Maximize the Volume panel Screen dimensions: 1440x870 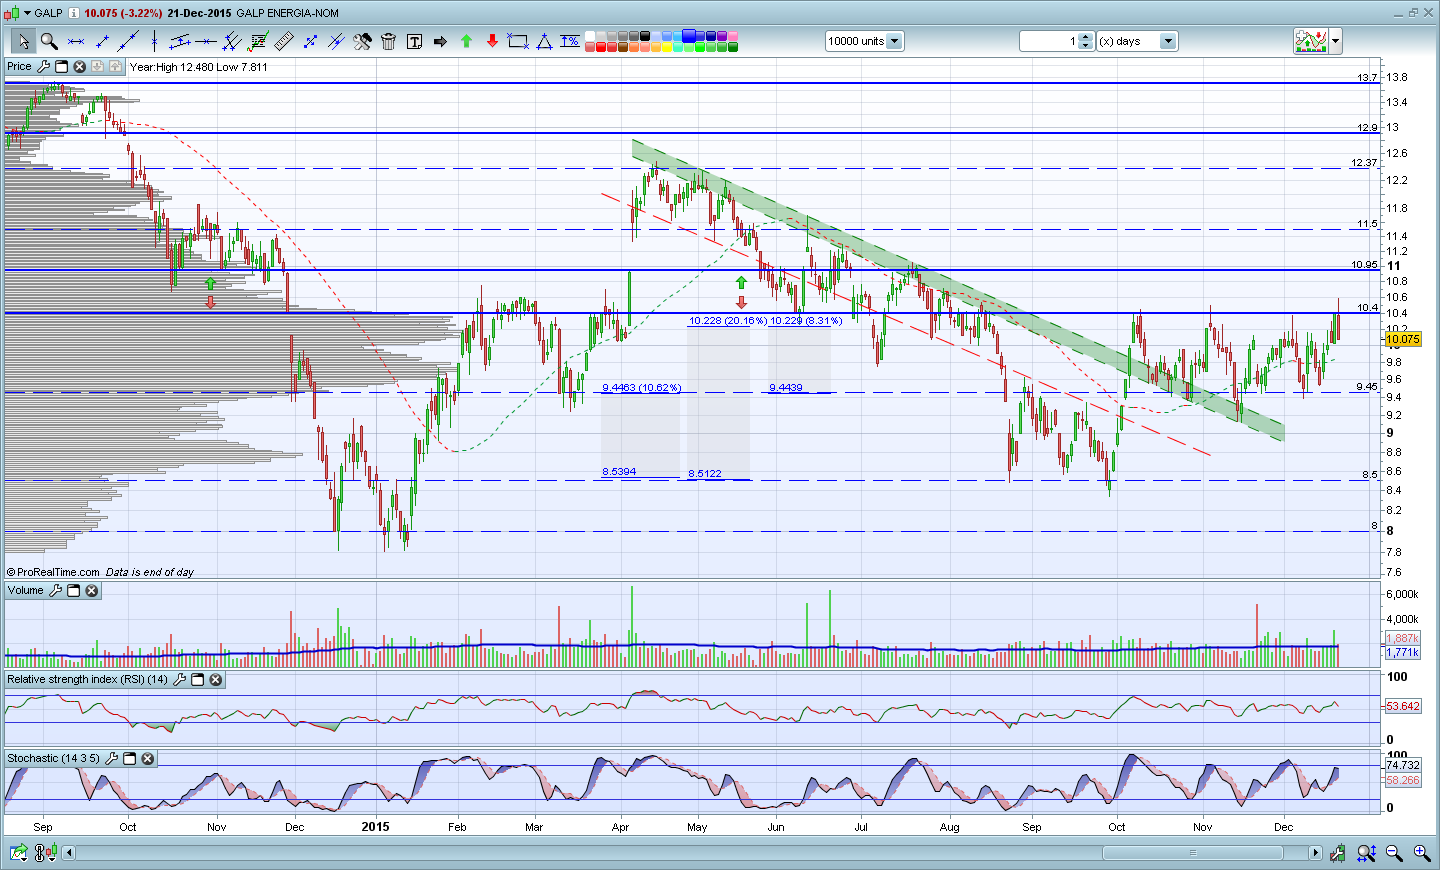(x=73, y=591)
